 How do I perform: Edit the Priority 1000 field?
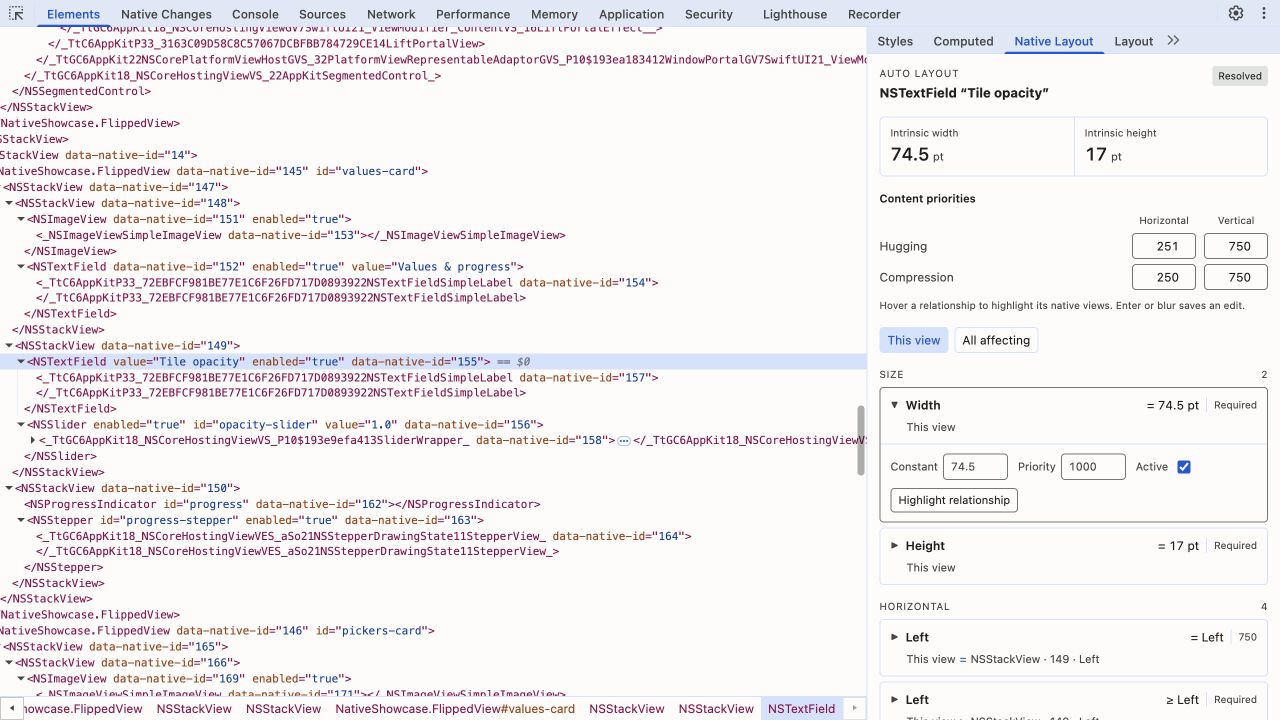pyautogui.click(x=1093, y=467)
